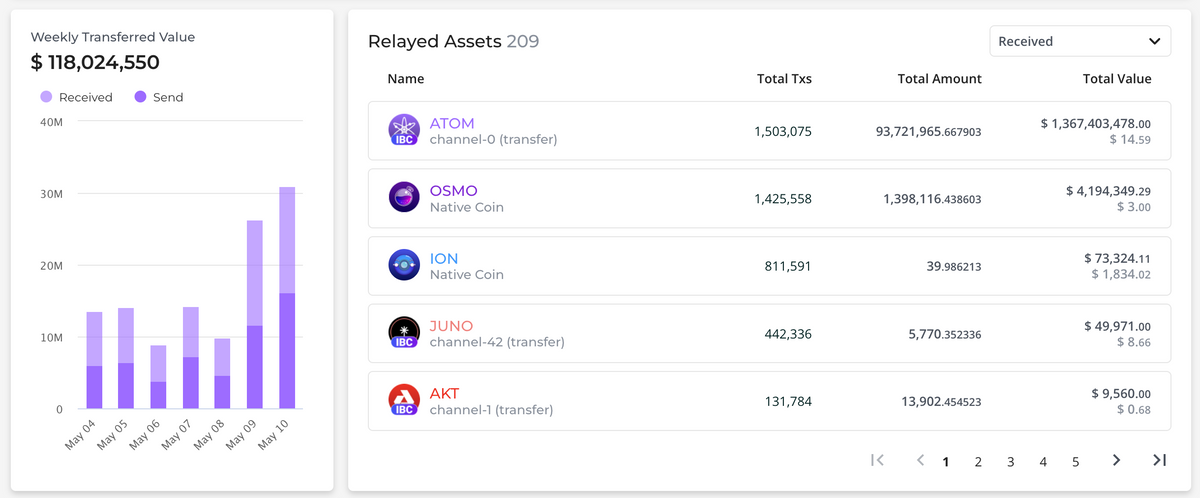Open the ATOM asset link
The image size is (1200, 498).
[x=451, y=123]
